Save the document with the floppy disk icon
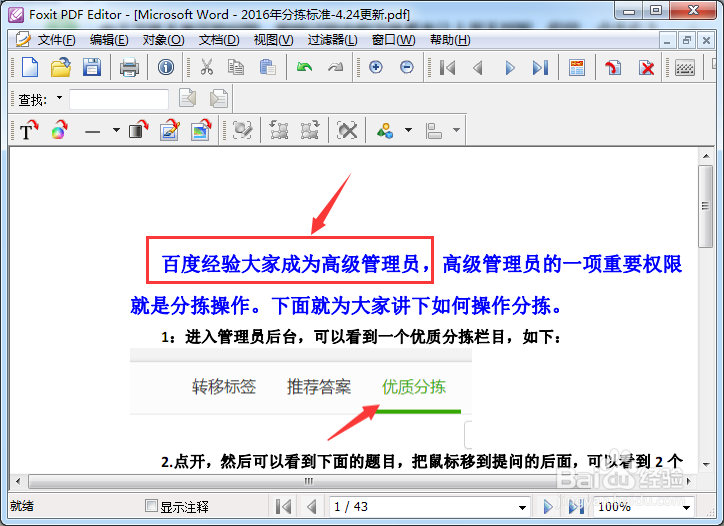 [x=92, y=67]
